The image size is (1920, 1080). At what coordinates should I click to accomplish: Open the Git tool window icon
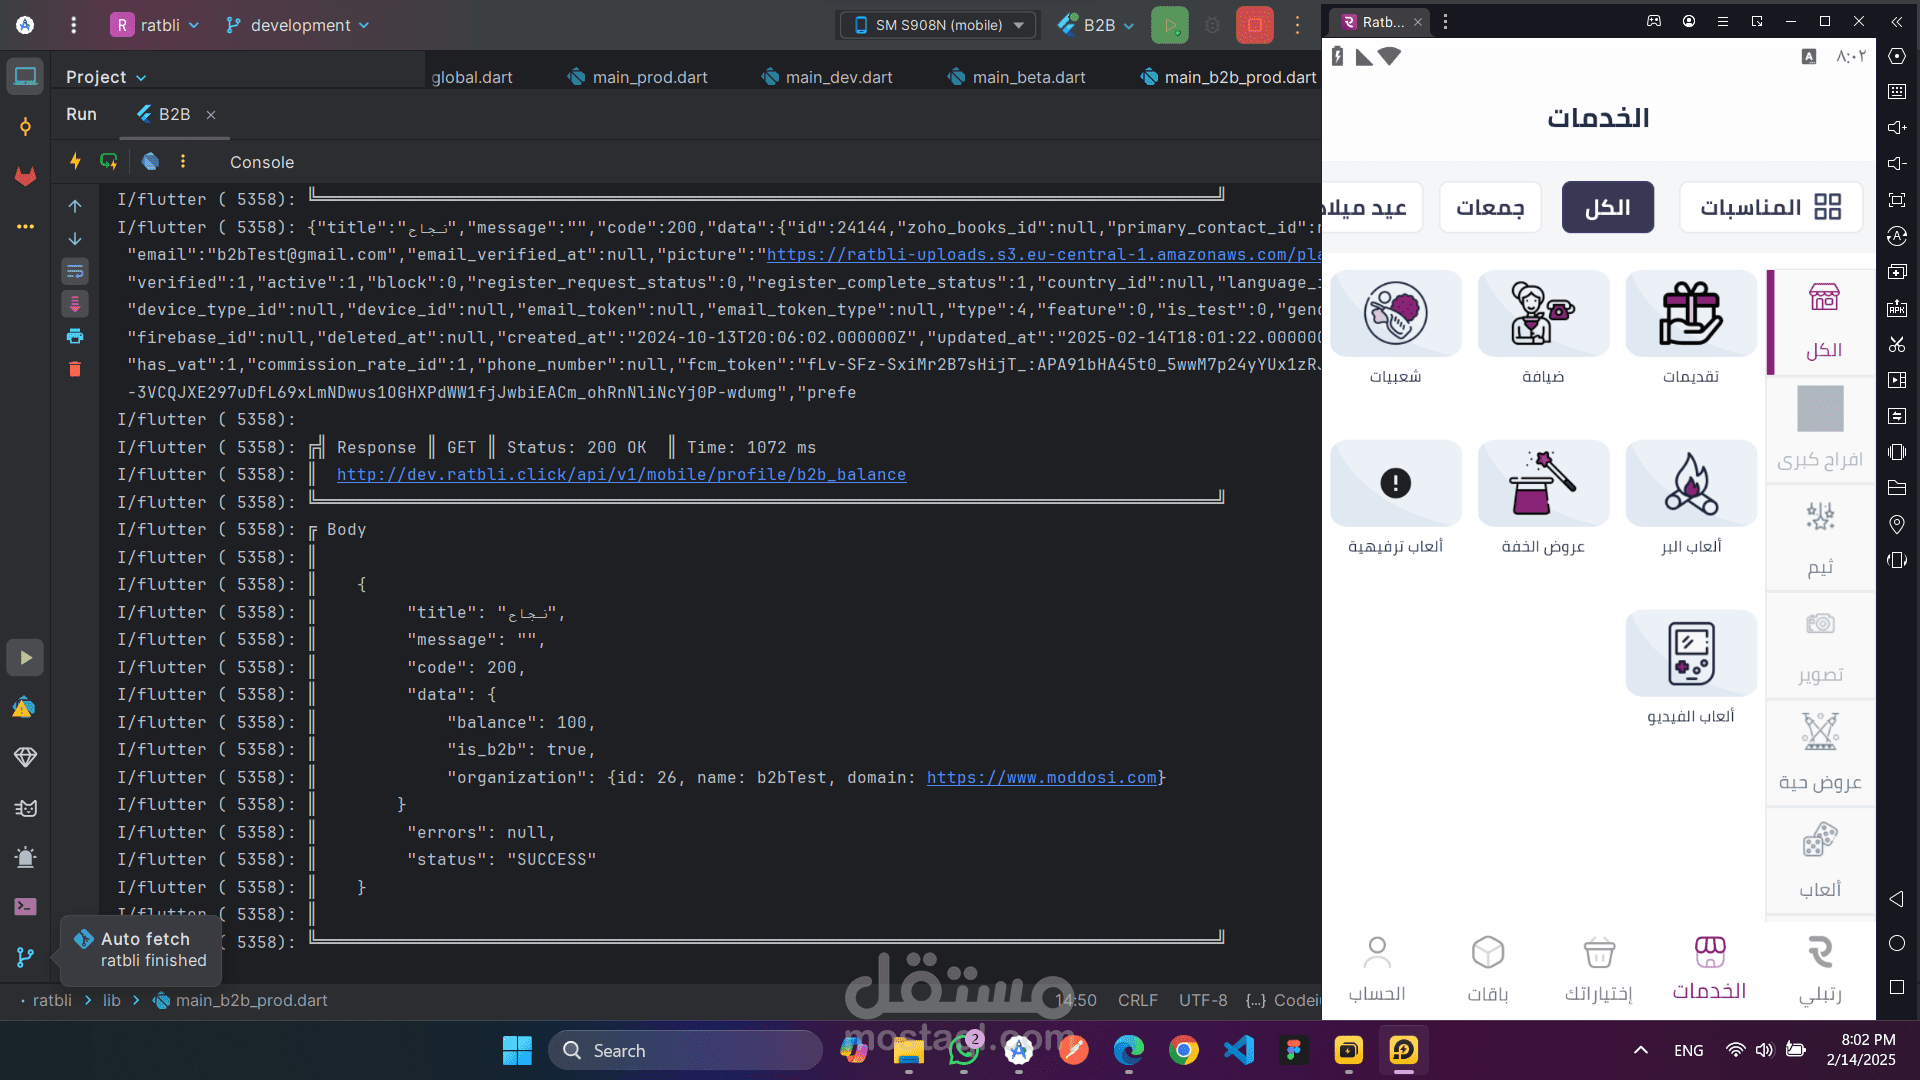click(25, 957)
